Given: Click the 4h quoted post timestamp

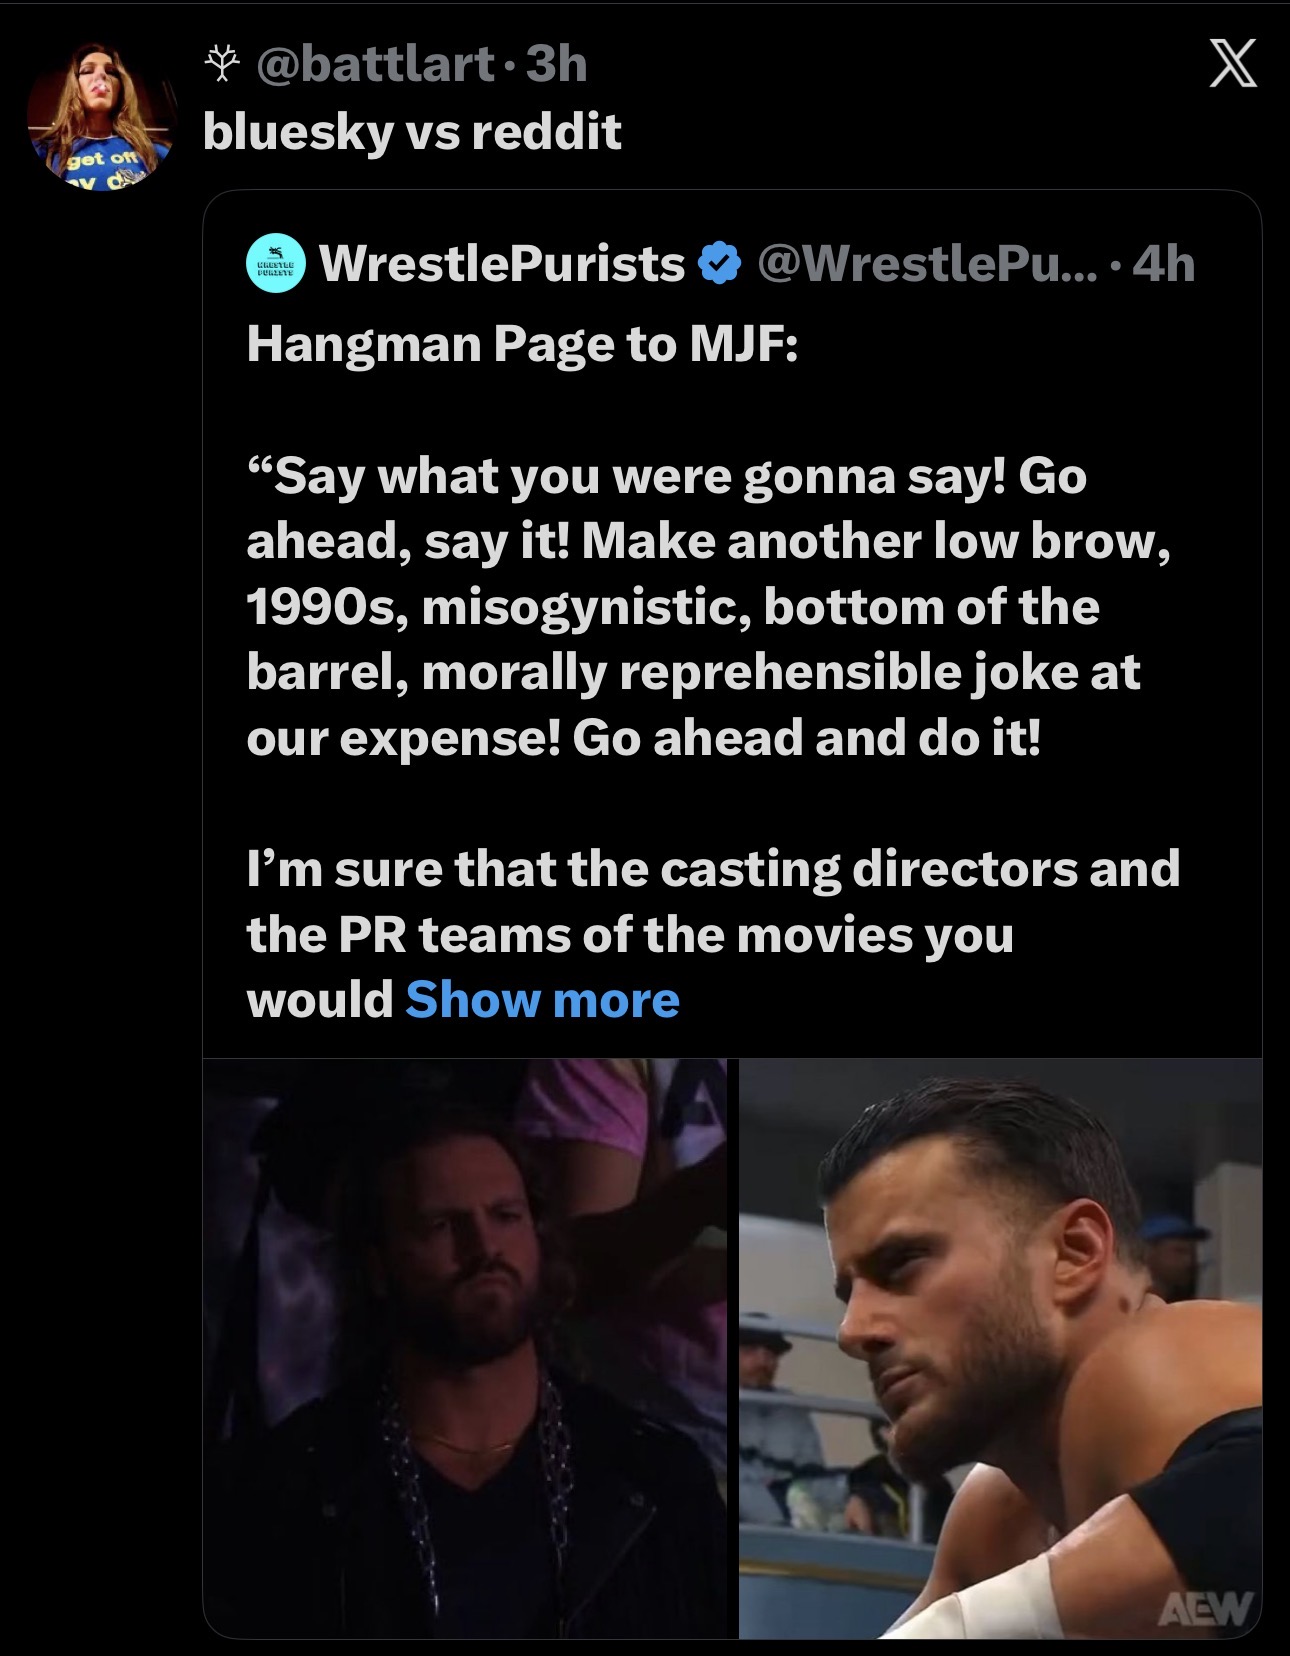Looking at the screenshot, I should tap(1166, 263).
